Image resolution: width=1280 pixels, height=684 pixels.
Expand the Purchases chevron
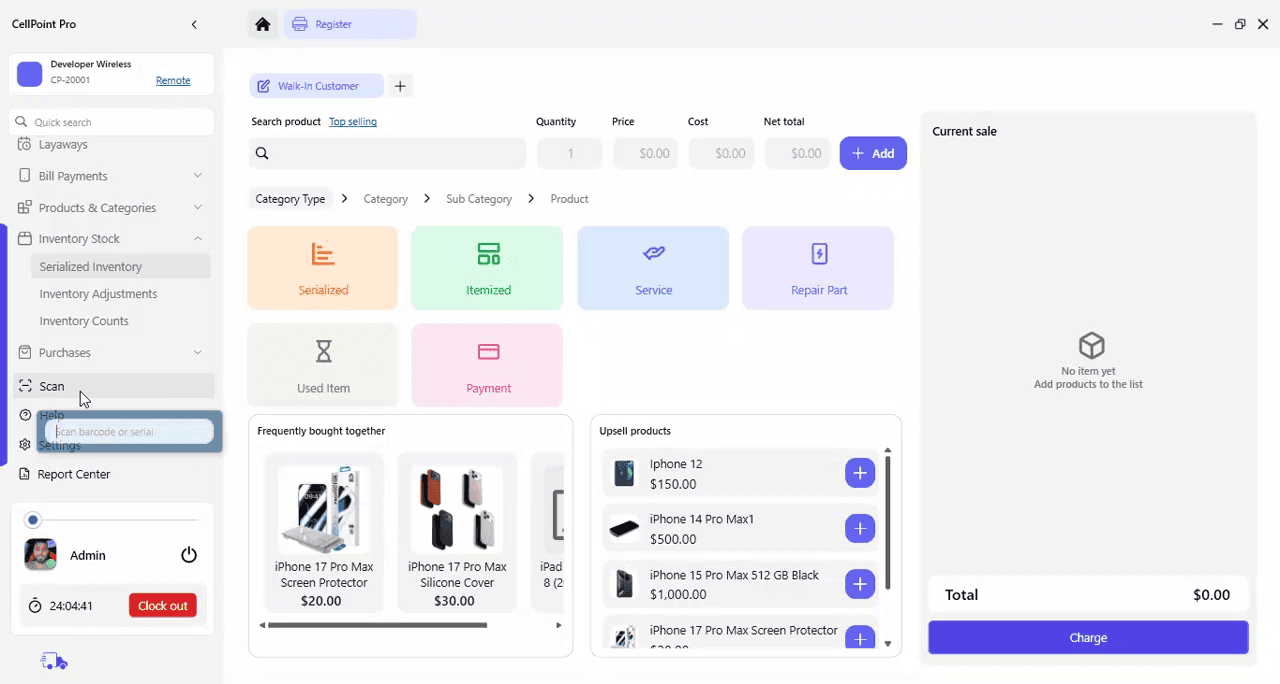(x=198, y=353)
